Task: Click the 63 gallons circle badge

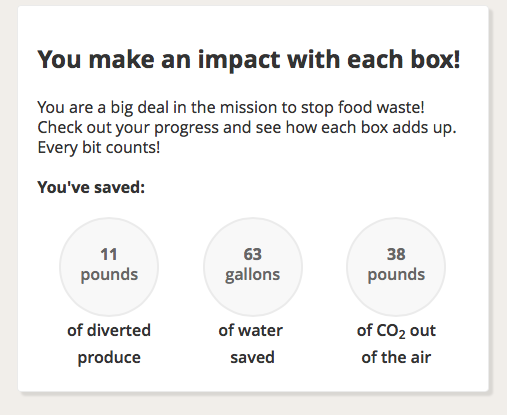Action: pos(253,267)
